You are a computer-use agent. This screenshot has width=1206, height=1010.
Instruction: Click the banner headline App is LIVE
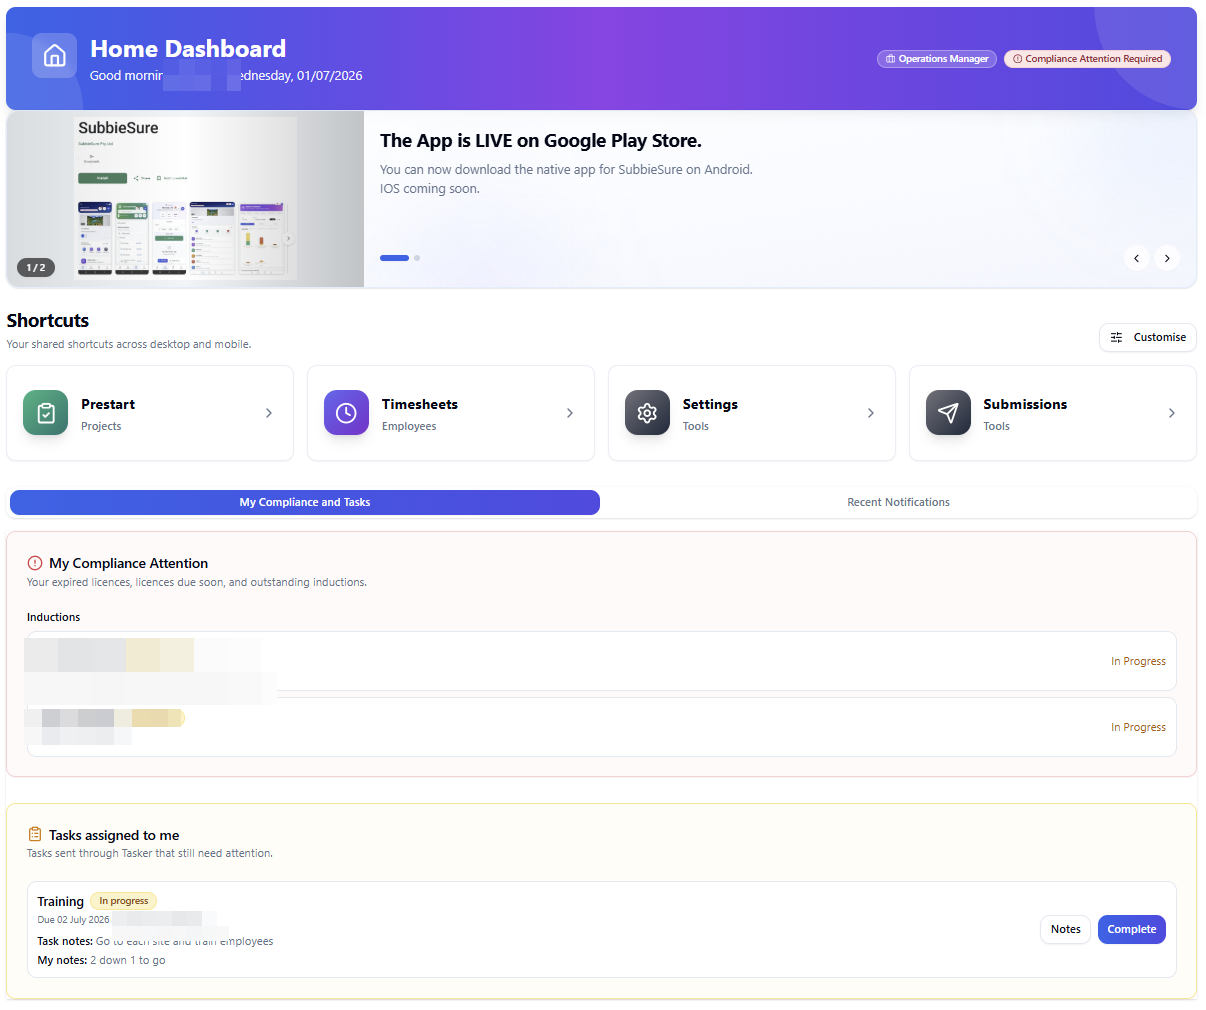[541, 141]
